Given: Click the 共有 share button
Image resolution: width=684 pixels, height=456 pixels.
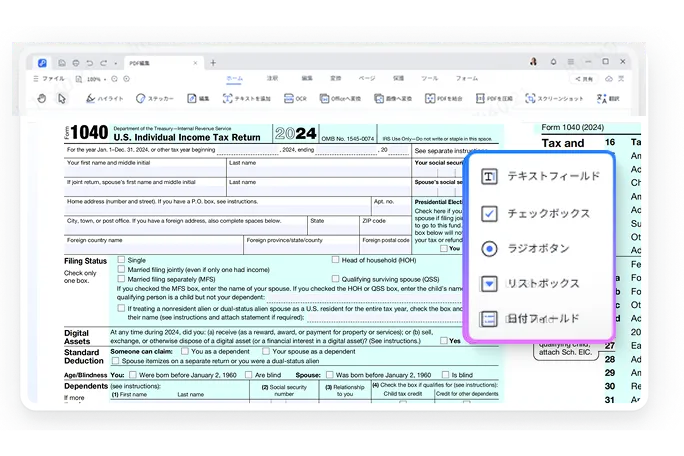Looking at the screenshot, I should (x=584, y=79).
